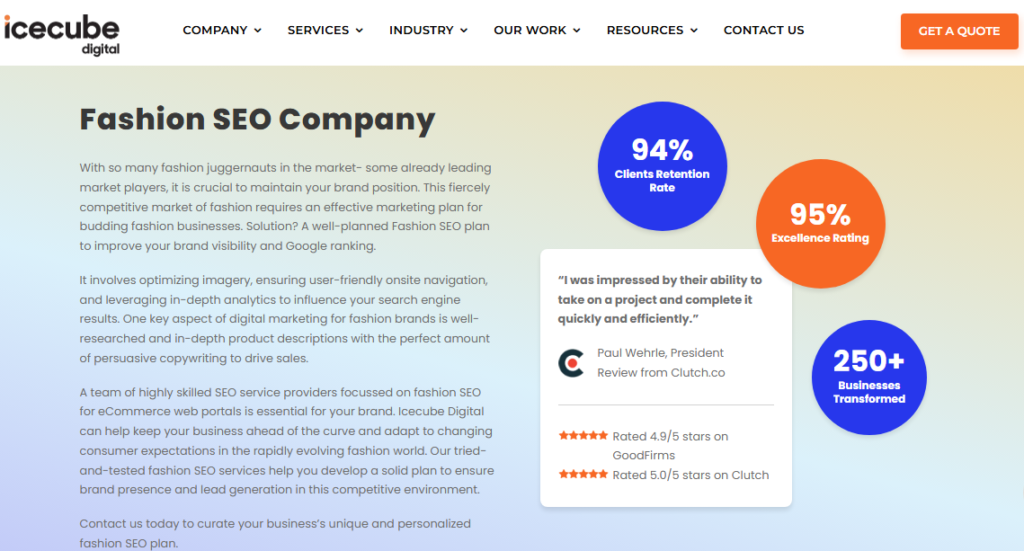Click the 94% Clients Retention Rate circle
Viewport: 1024px width, 551px height.
(662, 166)
